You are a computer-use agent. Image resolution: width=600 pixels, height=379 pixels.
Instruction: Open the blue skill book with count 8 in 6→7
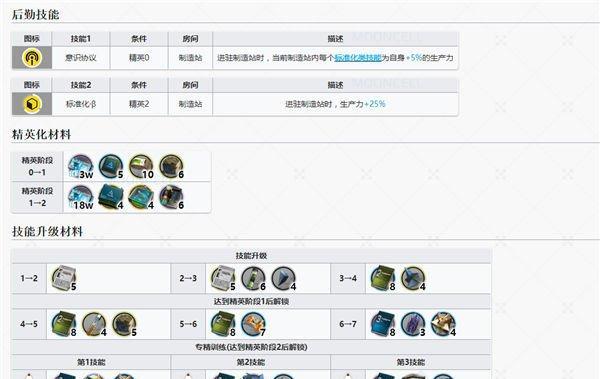tap(383, 324)
